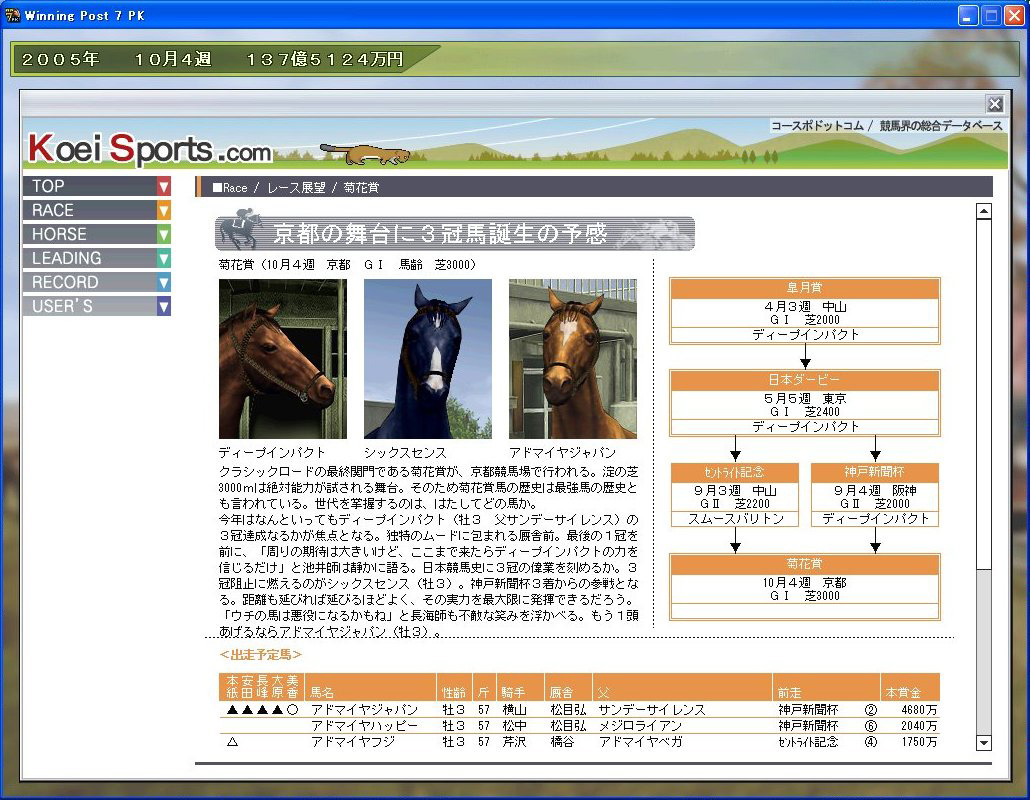This screenshot has width=1030, height=800.
Task: Select シックスセンス horse portrait
Action: coord(428,359)
